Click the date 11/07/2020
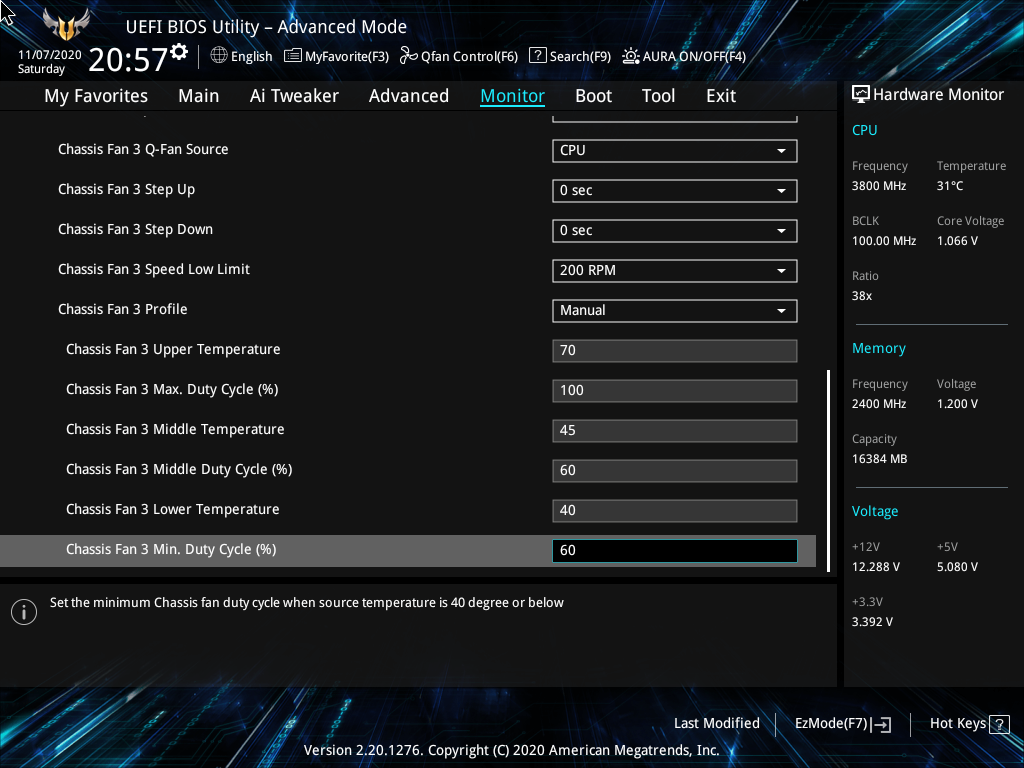Viewport: 1024px width, 768px height. [50, 55]
